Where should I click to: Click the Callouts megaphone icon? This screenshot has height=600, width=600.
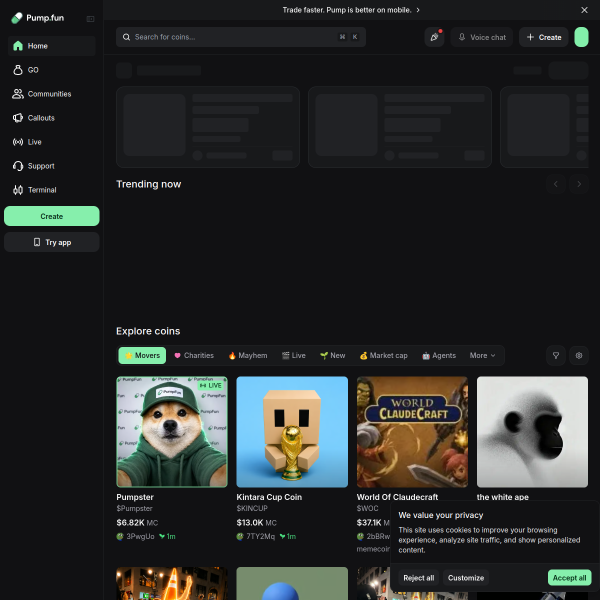point(18,118)
